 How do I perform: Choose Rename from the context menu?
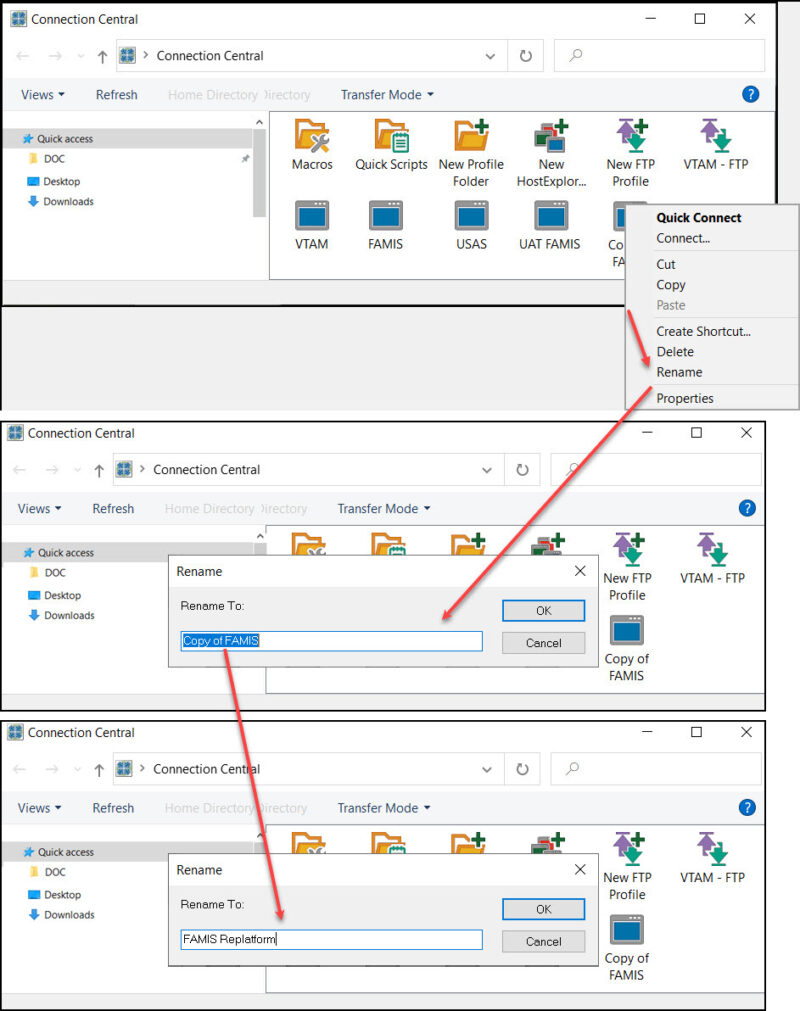(x=679, y=371)
